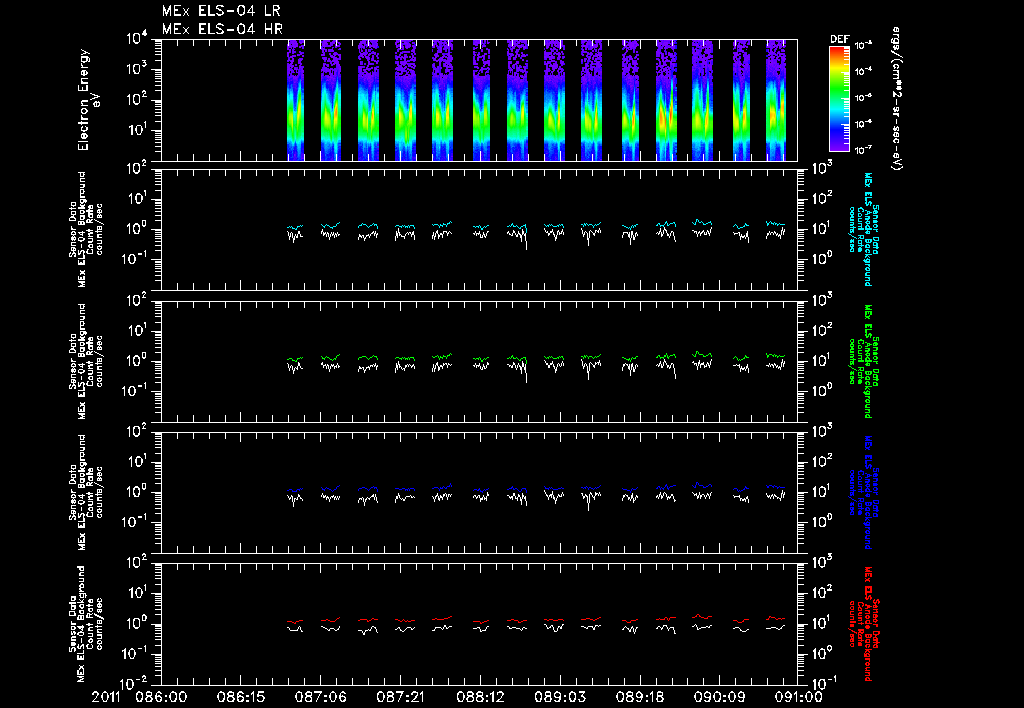Click the green Anode Background Count Rate label
1024x708 pixels.
click(862, 361)
